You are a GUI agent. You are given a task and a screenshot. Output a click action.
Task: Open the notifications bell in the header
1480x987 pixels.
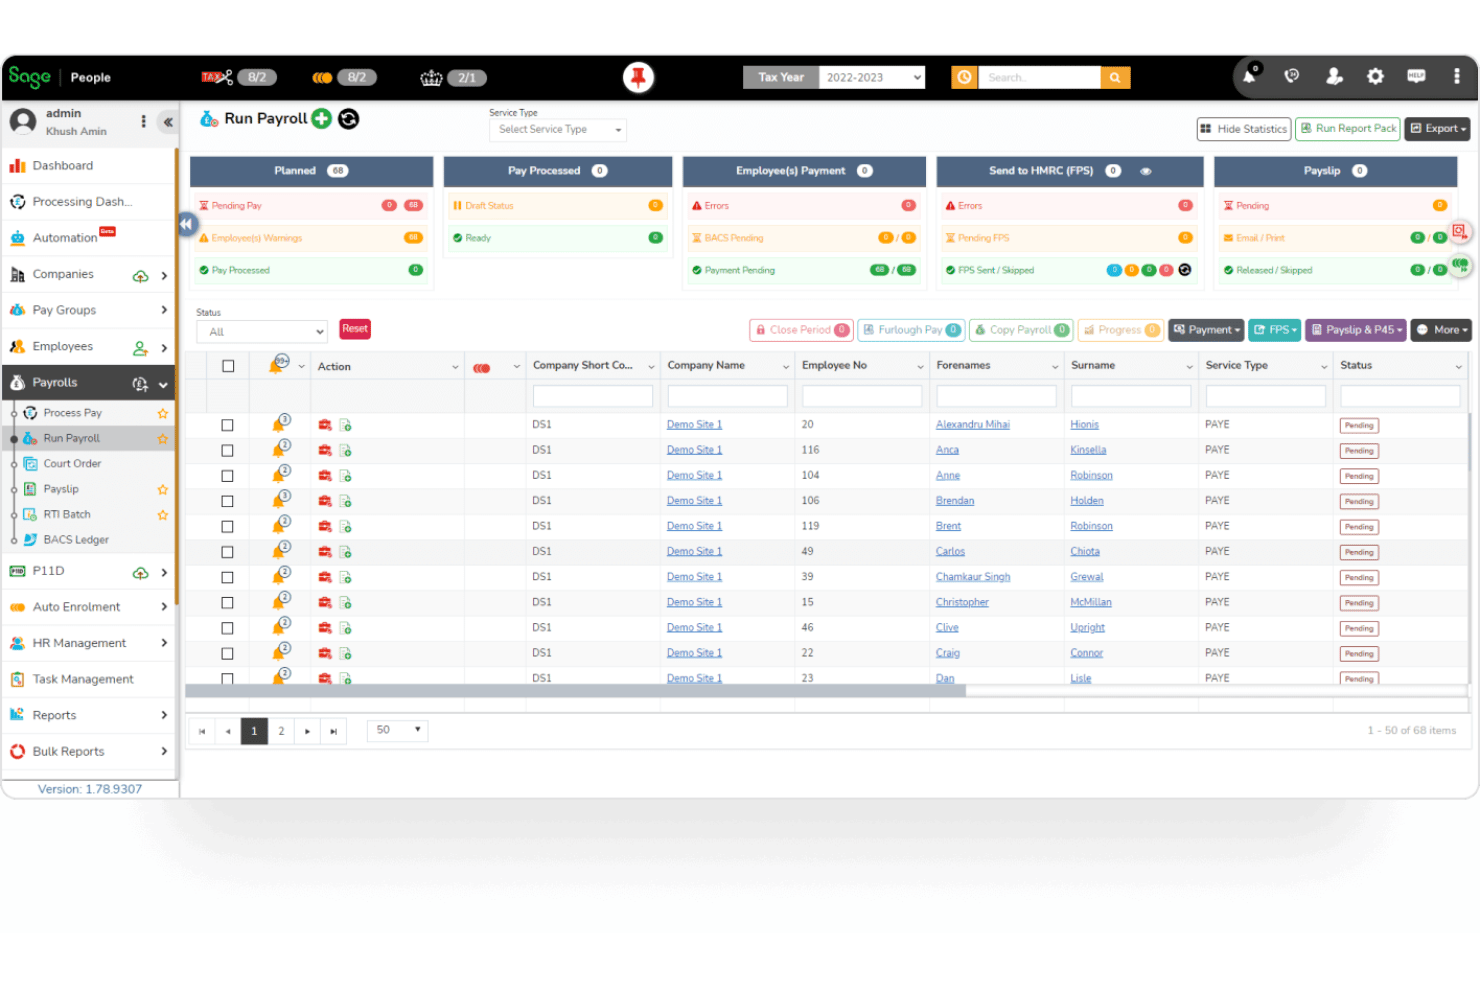click(1249, 76)
